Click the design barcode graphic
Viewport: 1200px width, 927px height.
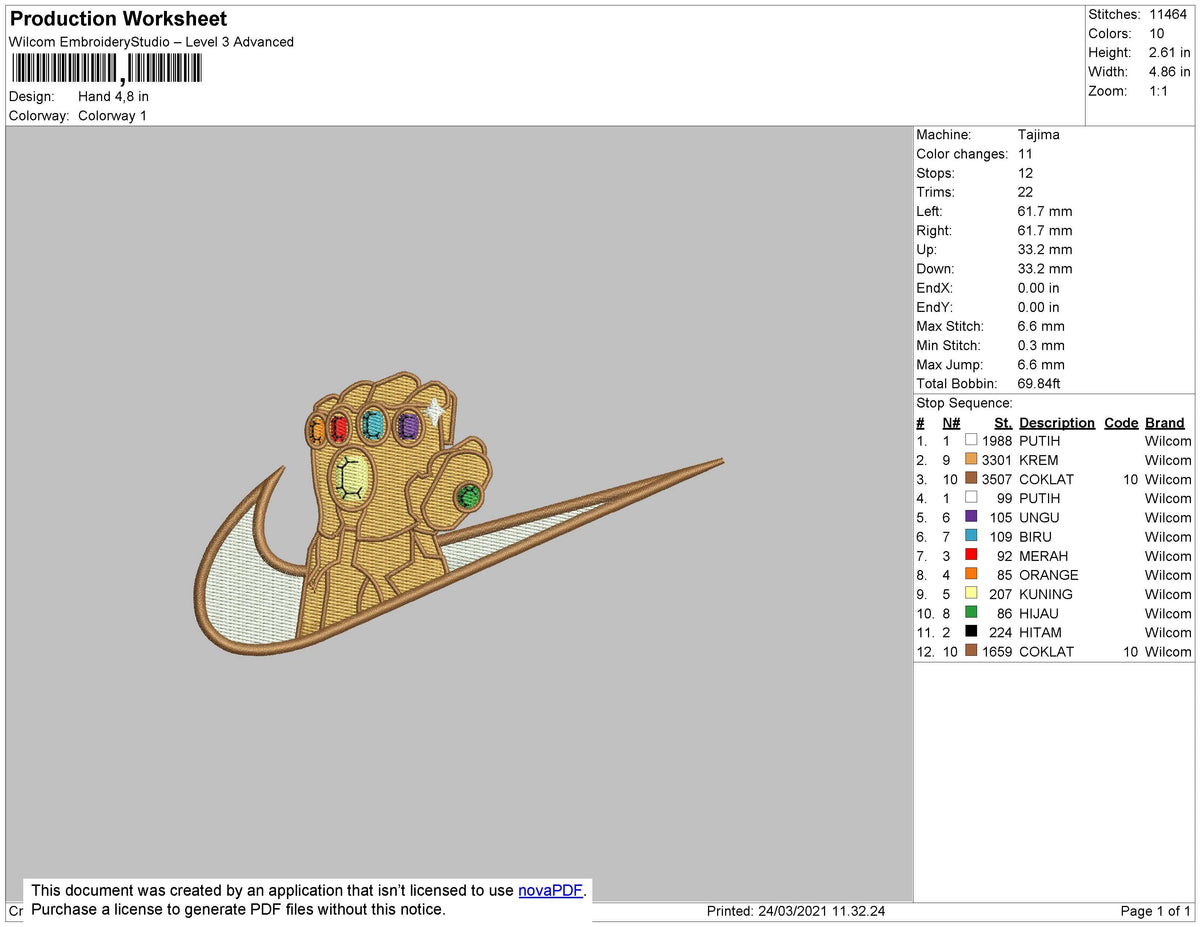pos(105,68)
